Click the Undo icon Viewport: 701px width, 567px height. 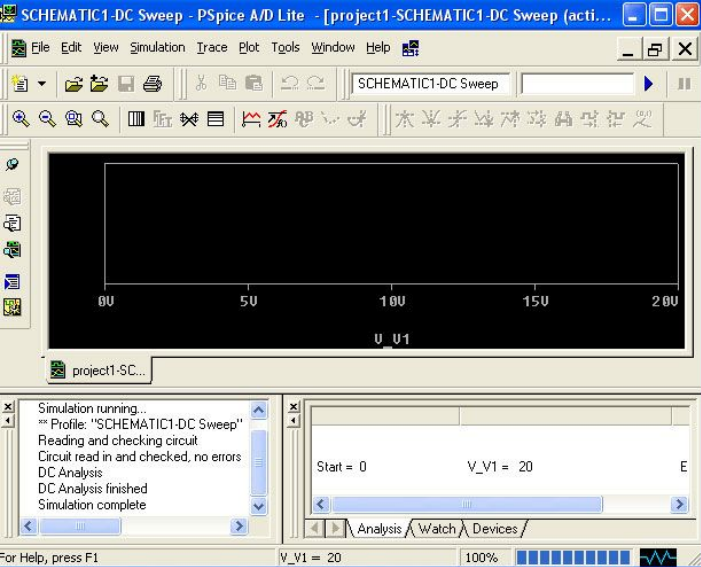(289, 83)
